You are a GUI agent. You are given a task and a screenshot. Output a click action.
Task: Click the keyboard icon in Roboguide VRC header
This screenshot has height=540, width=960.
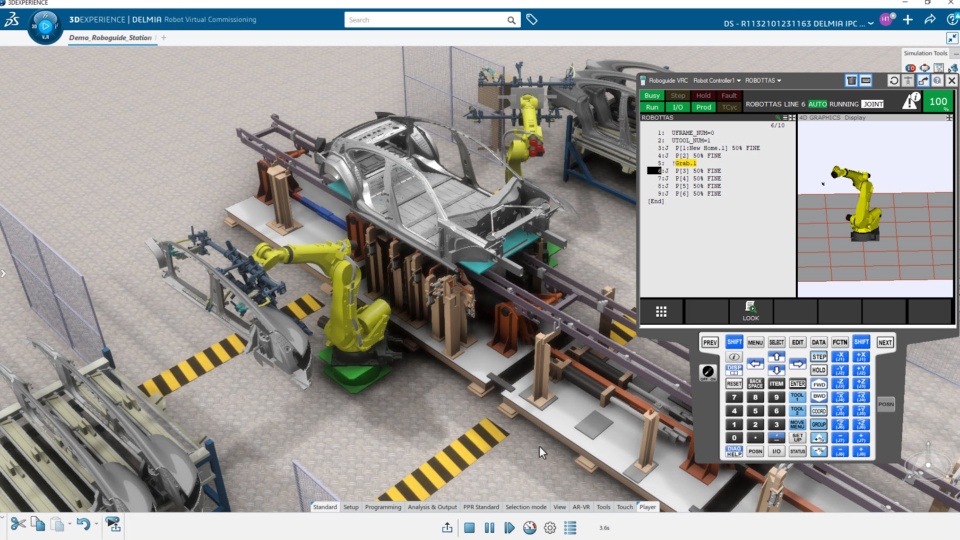866,80
